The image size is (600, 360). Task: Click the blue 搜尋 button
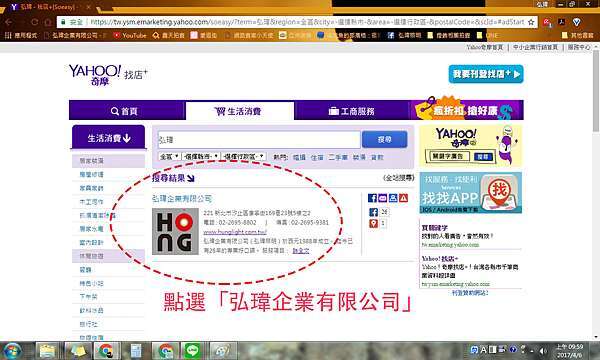tap(385, 139)
